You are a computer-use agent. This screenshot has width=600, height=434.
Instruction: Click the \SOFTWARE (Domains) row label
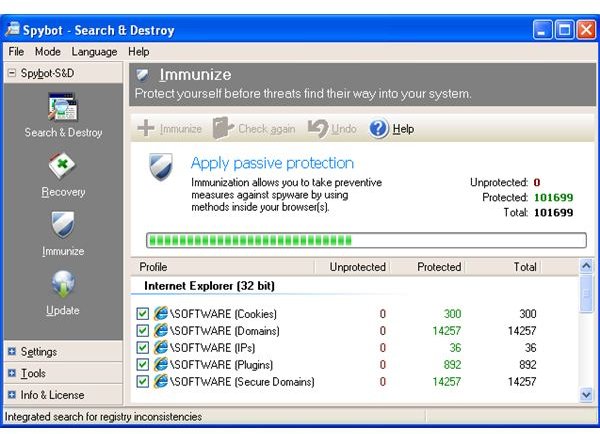point(225,331)
